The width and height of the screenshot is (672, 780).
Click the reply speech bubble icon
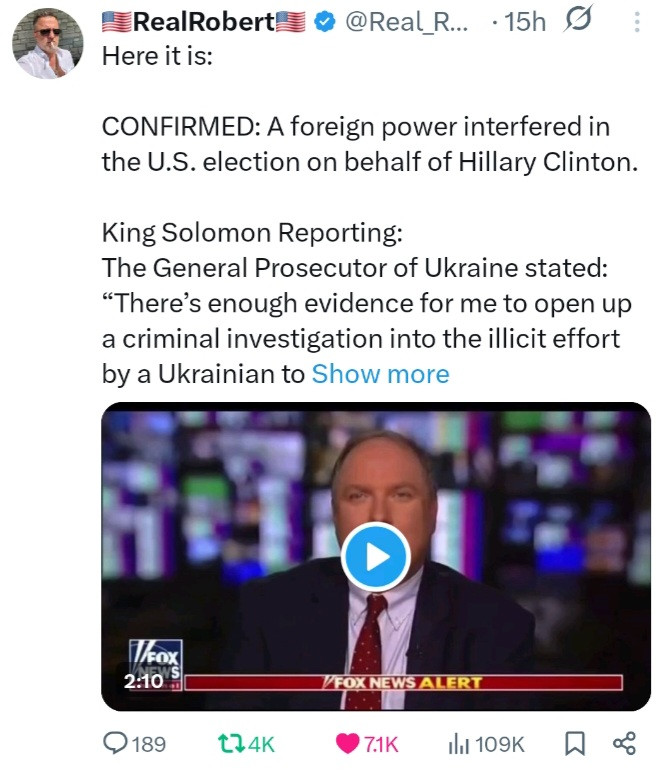tap(120, 743)
